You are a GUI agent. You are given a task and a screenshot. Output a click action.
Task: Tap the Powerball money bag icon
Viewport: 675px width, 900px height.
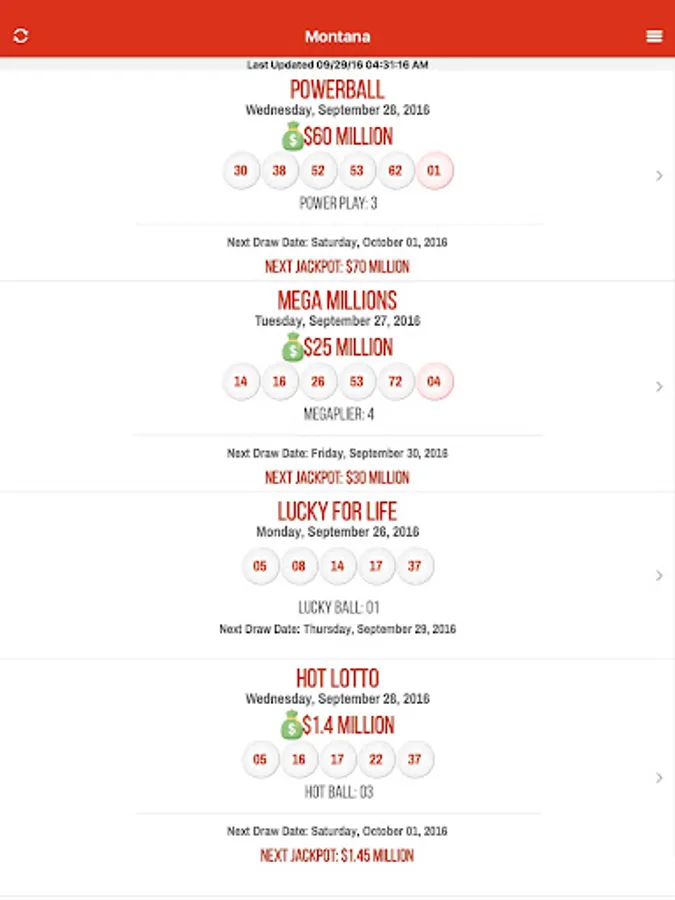coord(292,136)
